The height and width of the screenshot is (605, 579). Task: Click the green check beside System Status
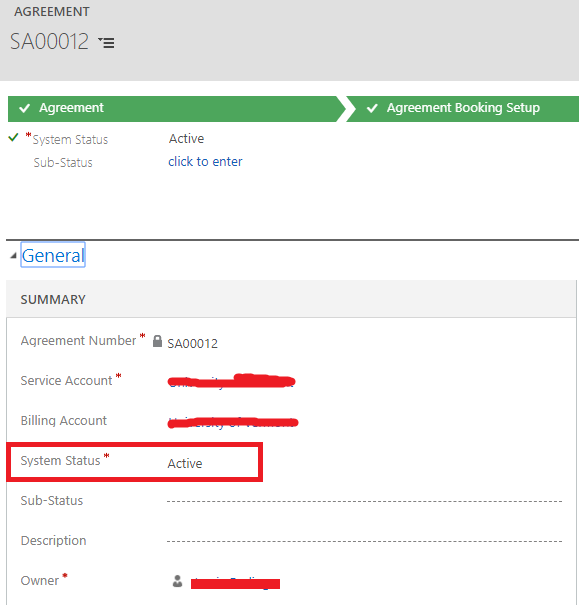pos(14,137)
